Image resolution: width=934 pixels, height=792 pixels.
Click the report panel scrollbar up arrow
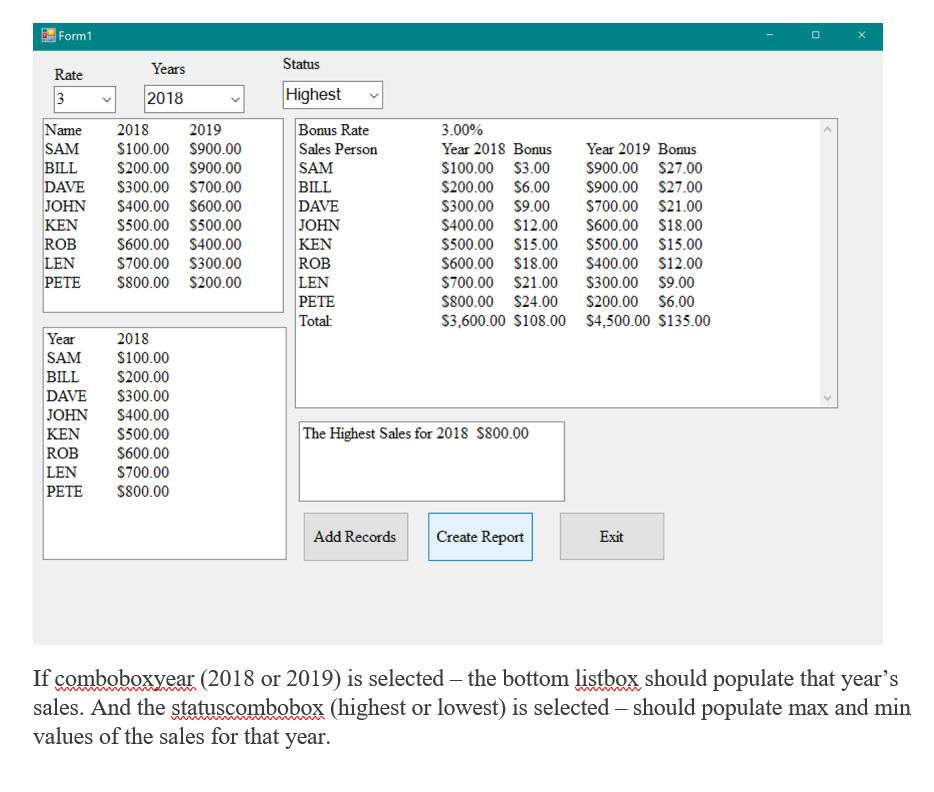click(828, 128)
